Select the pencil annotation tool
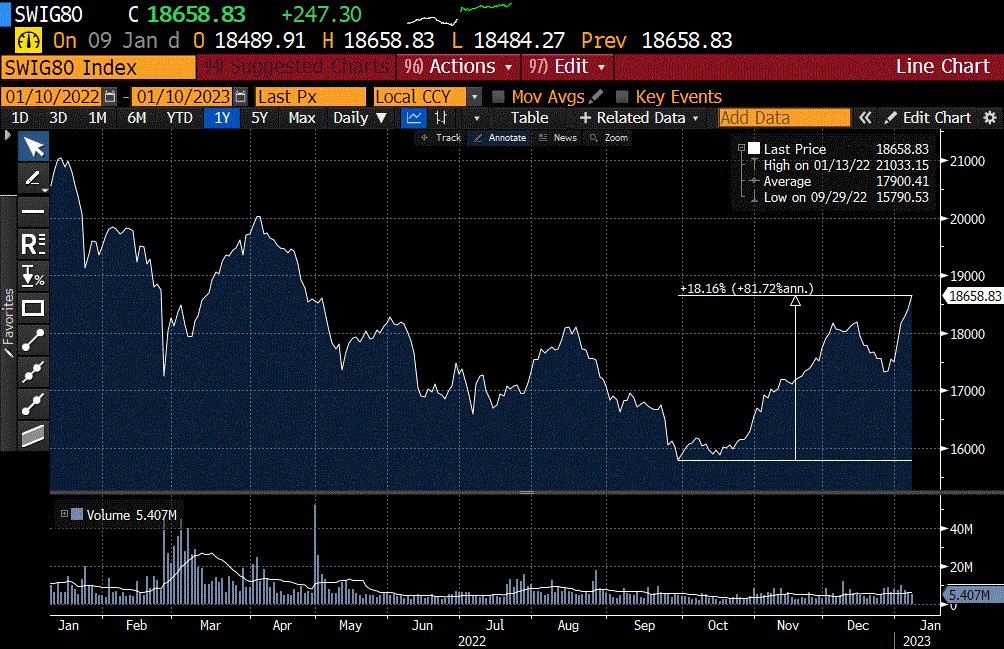 (x=33, y=177)
